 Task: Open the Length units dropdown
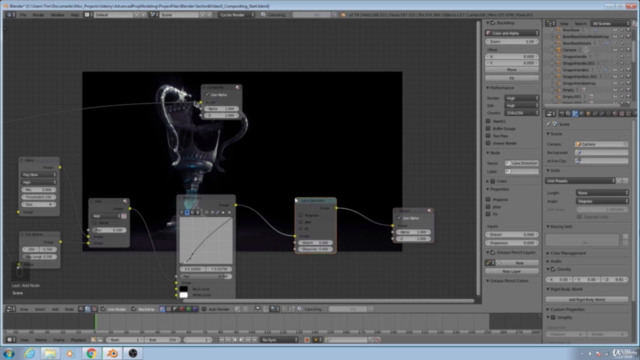pyautogui.click(x=602, y=193)
